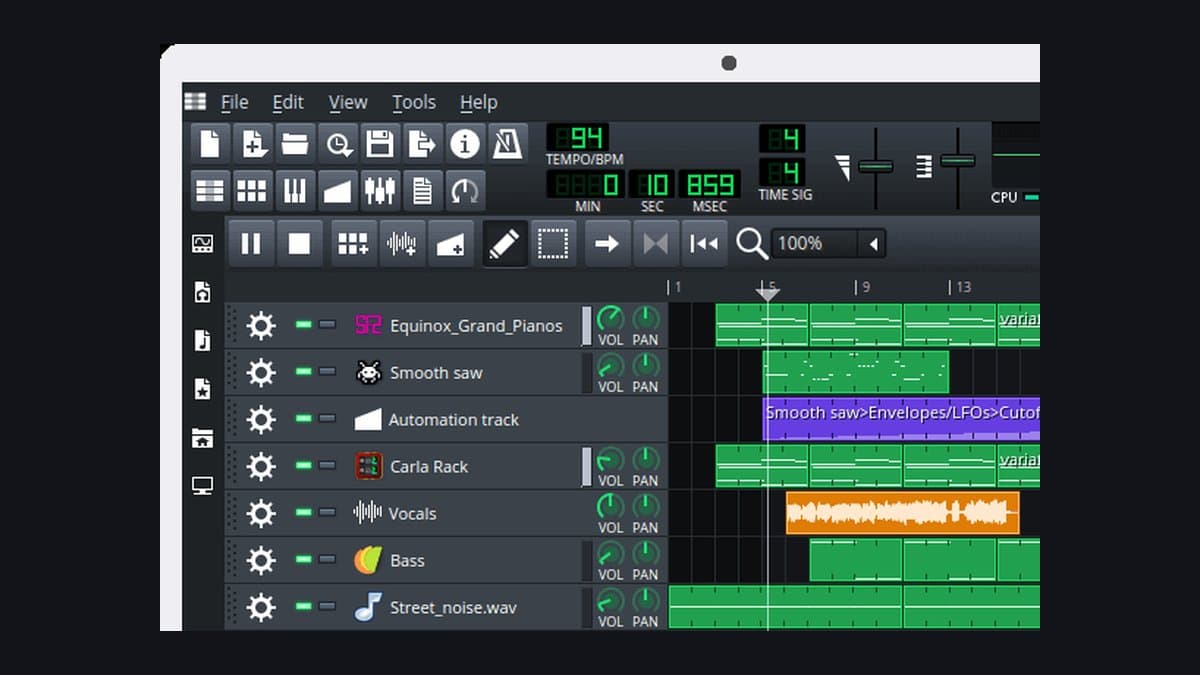The image size is (1200, 675).
Task: Open Carla Rack track gear menu
Action: [x=261, y=467]
